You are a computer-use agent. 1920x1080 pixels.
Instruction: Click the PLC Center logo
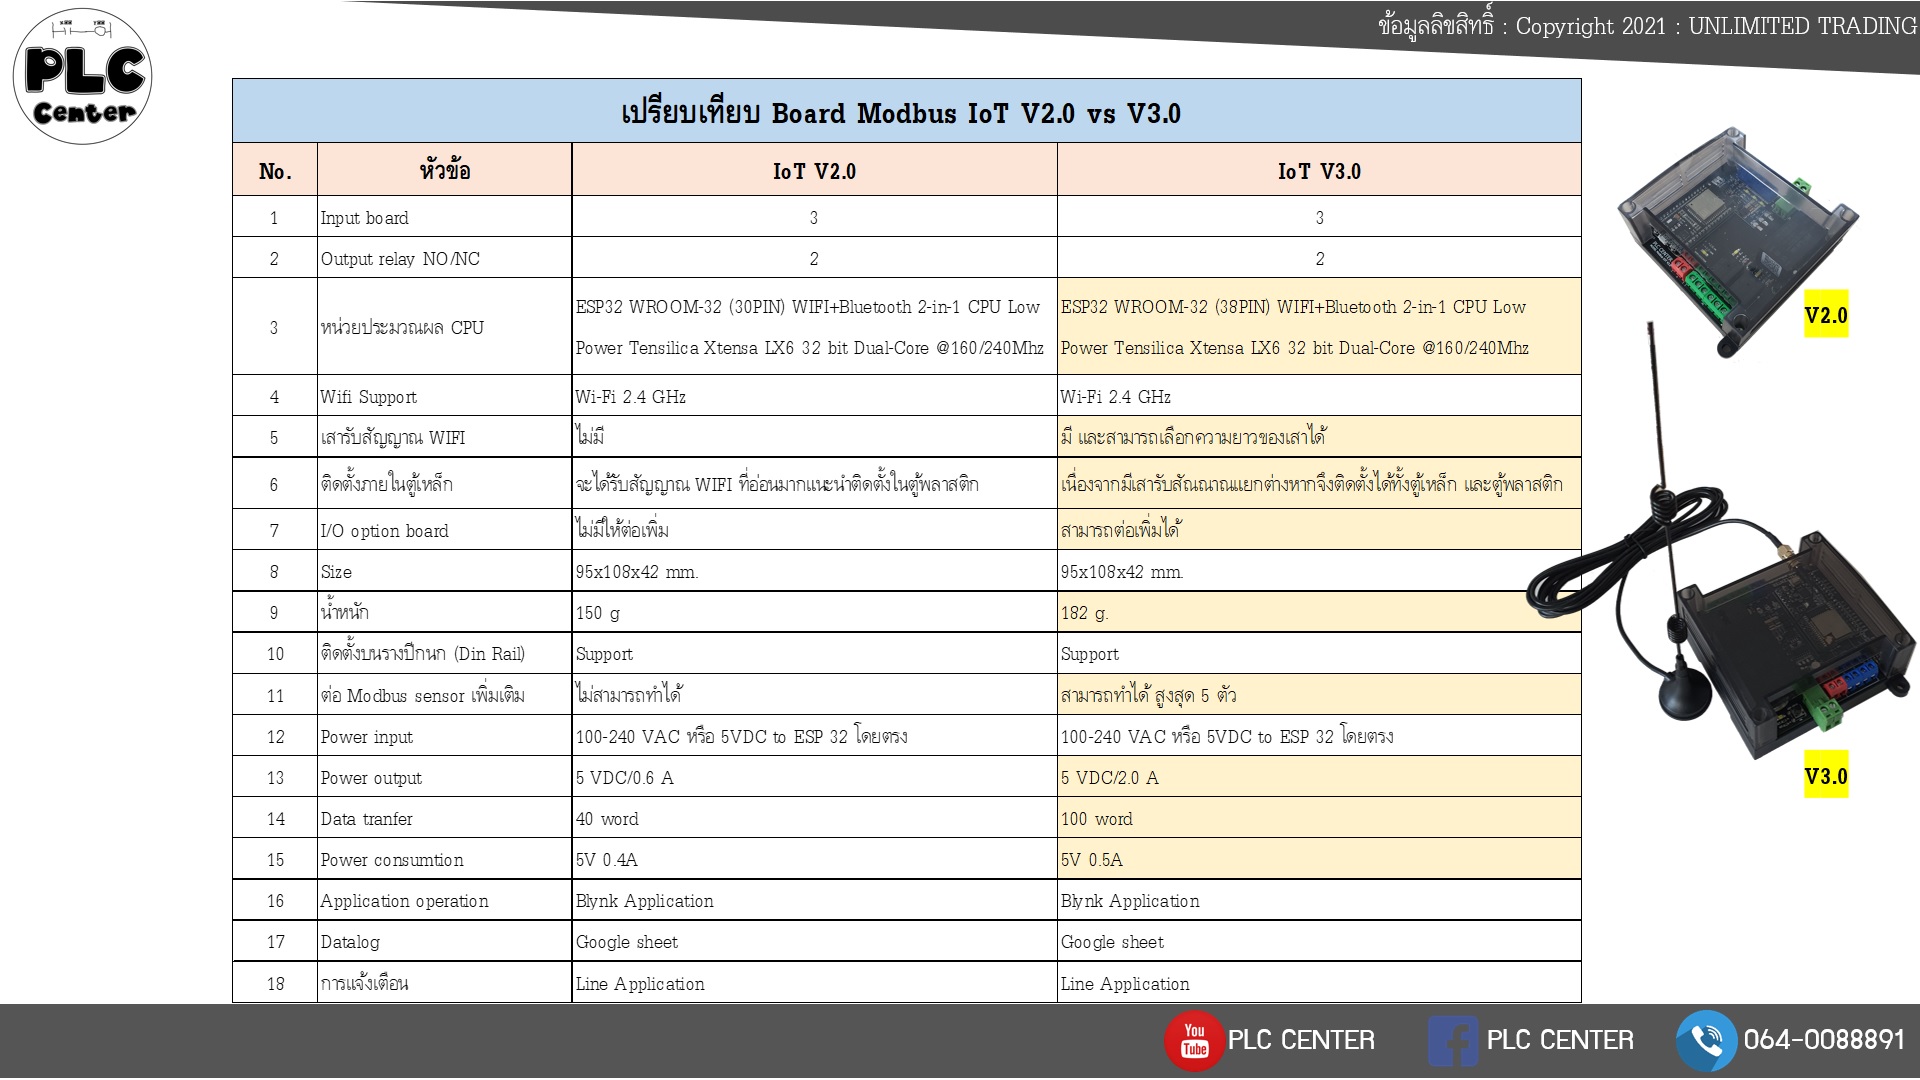(83, 76)
